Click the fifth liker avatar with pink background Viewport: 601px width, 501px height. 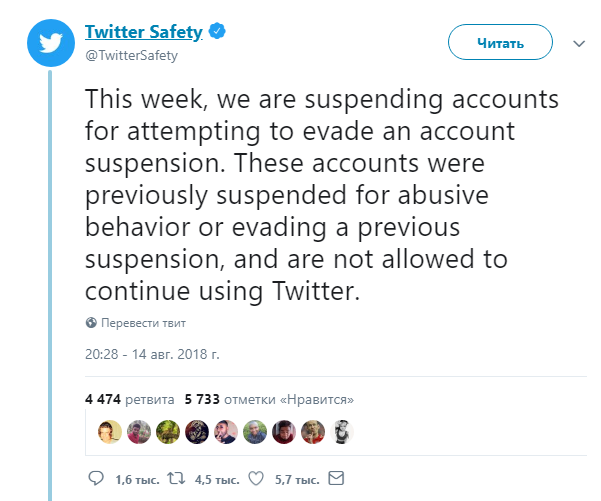226,431
